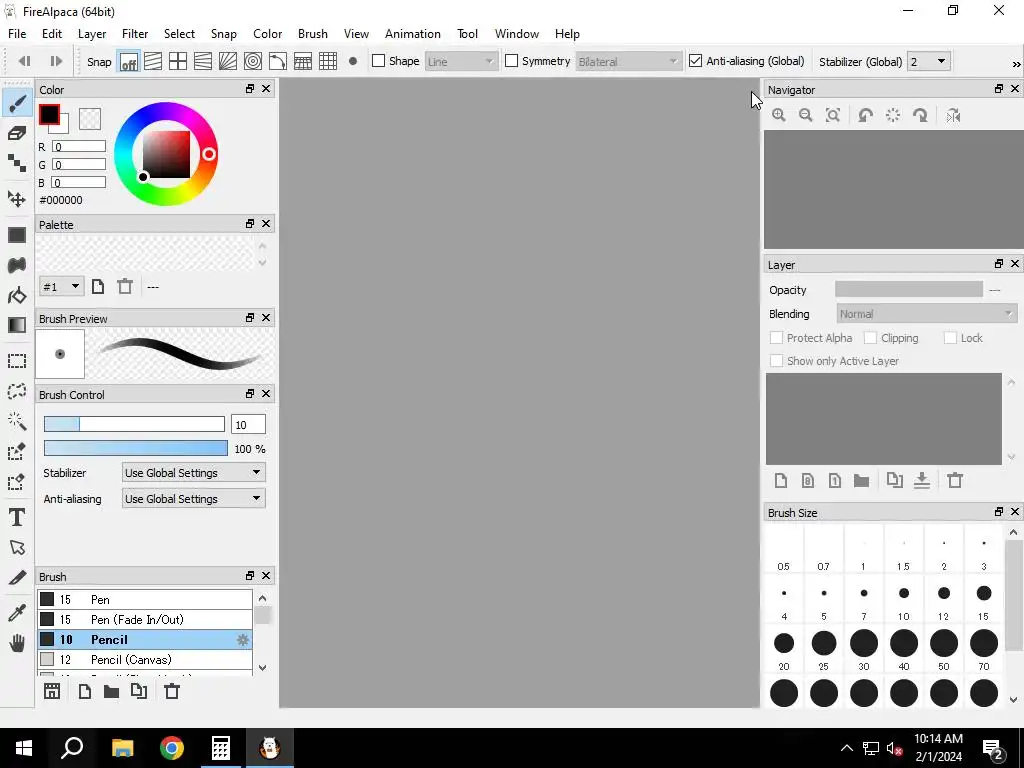Click the R color value field
The height and width of the screenshot is (768, 1024).
79,146
